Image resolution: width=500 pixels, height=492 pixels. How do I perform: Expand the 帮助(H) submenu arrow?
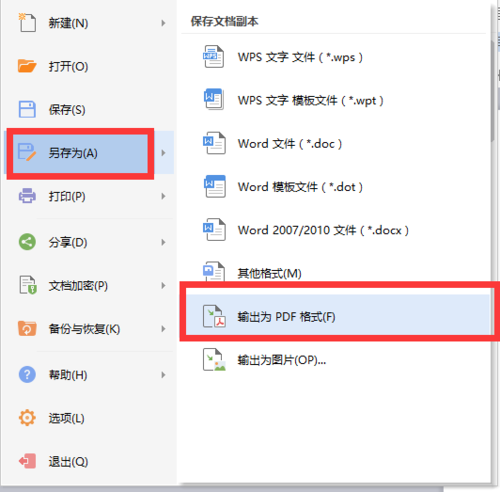[x=163, y=375]
